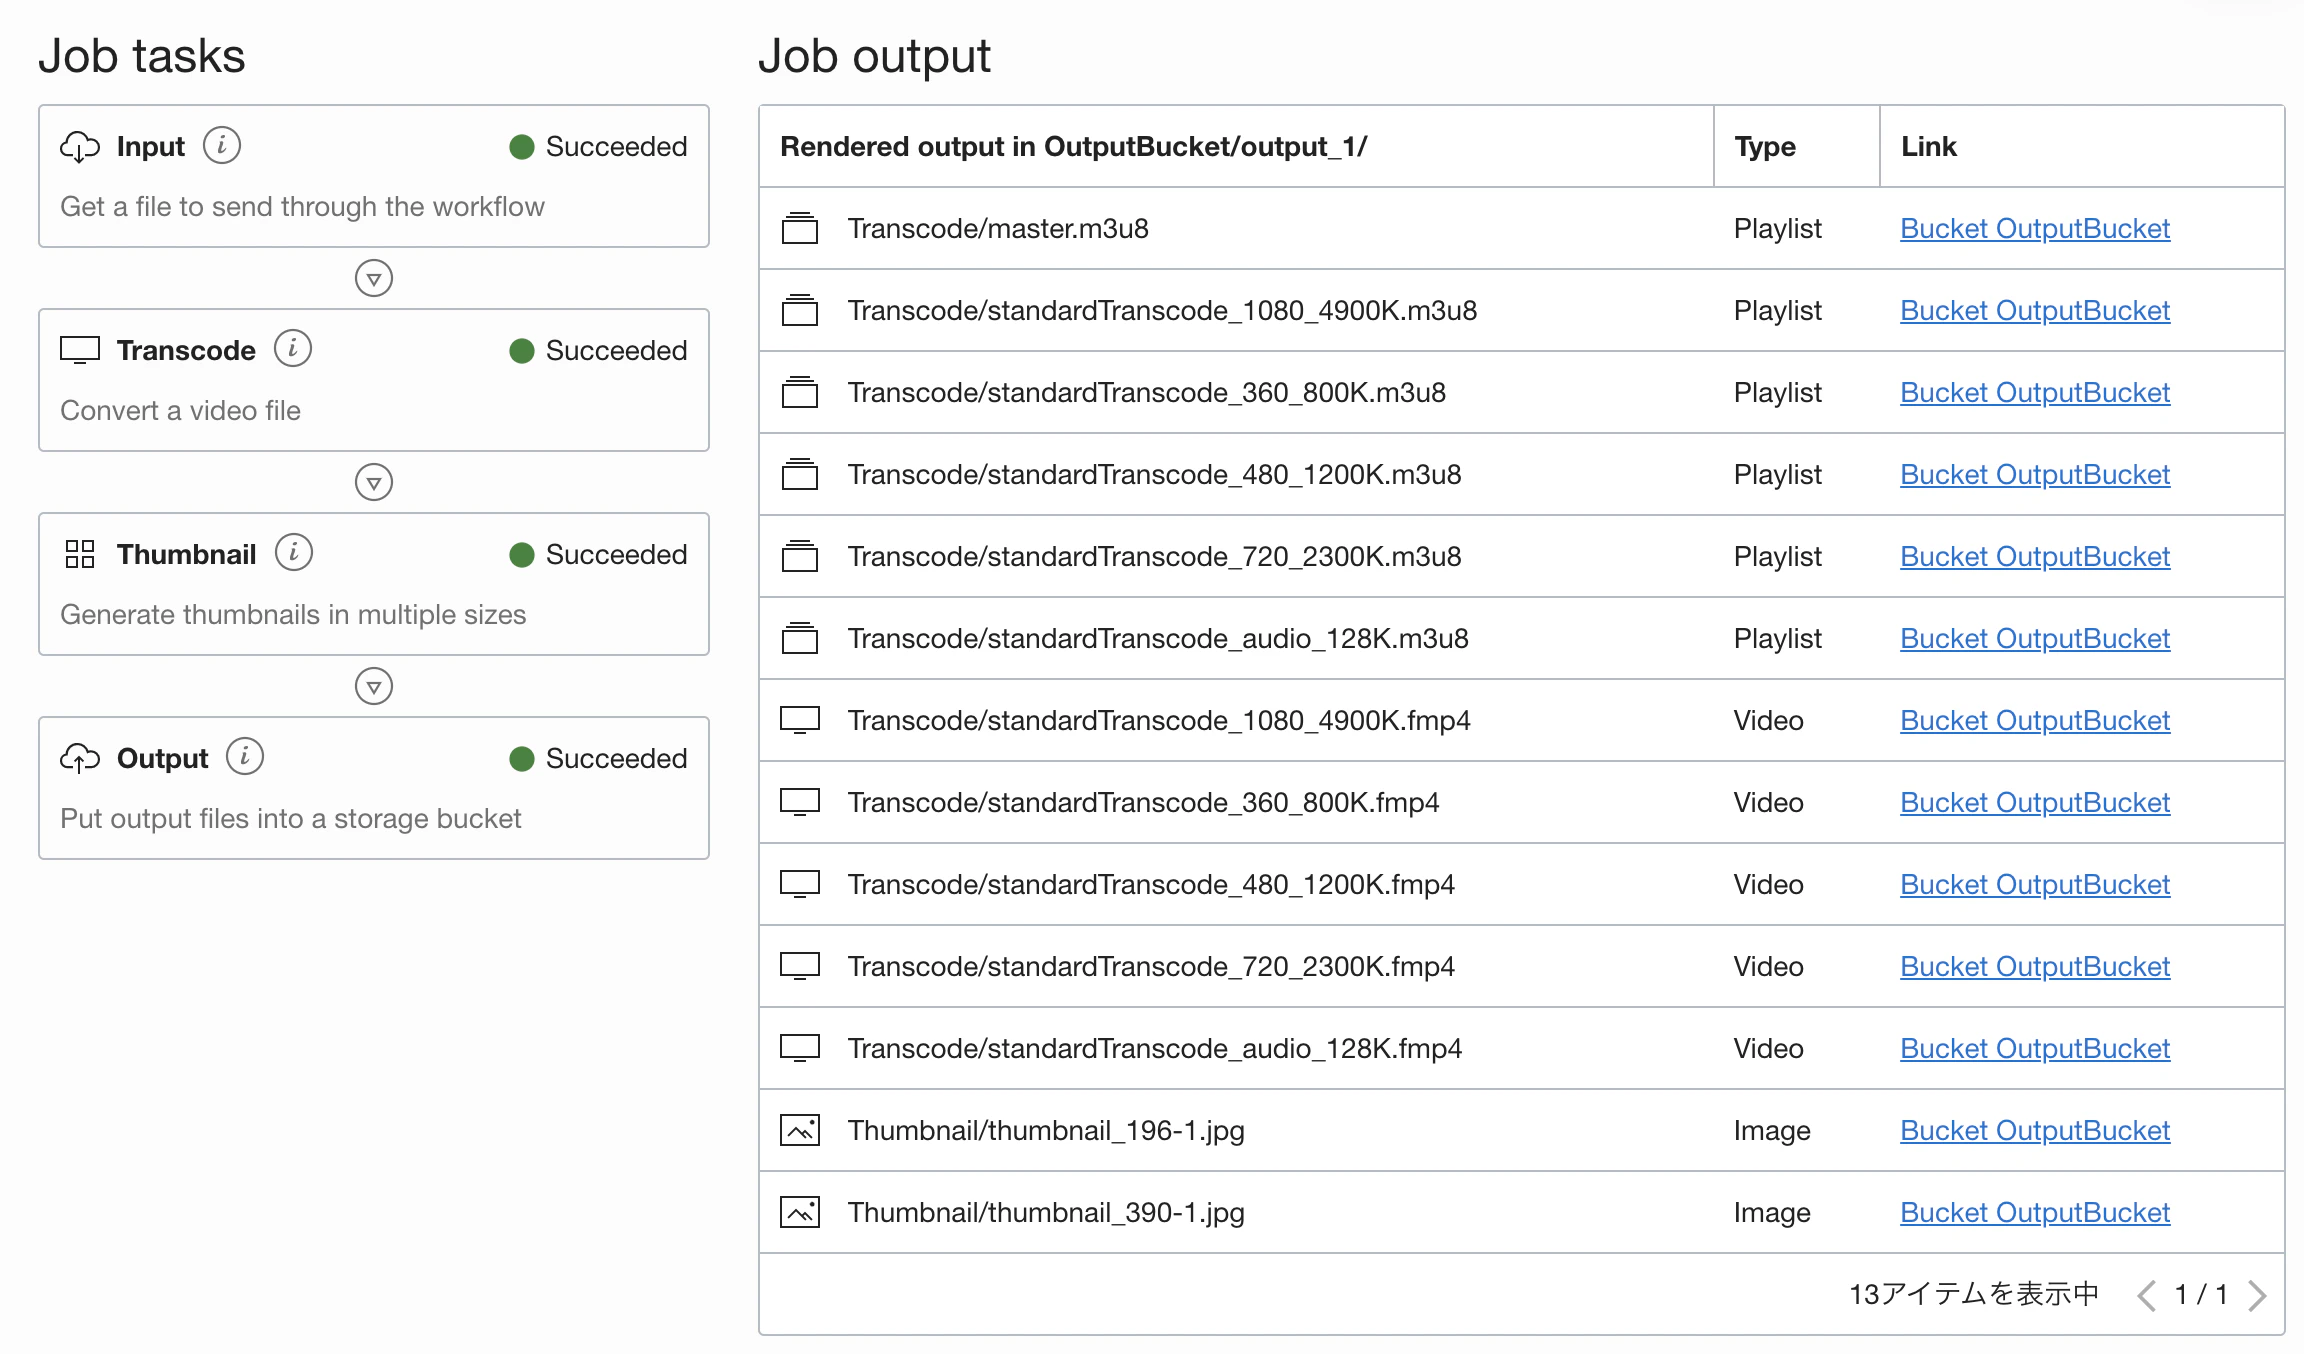
Task: Click the playlist icon for standardTranscode_audio_128K.m3u8
Action: 800,638
